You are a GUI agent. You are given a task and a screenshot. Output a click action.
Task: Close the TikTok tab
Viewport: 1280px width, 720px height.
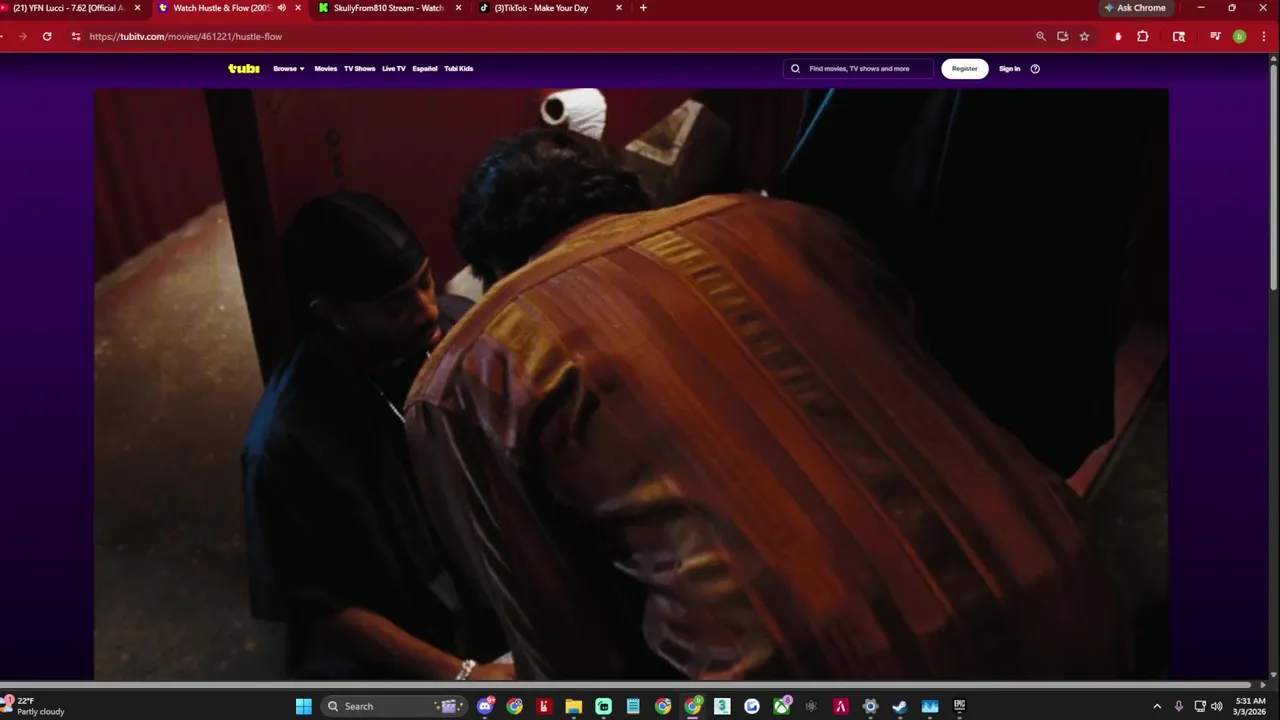[x=619, y=8]
